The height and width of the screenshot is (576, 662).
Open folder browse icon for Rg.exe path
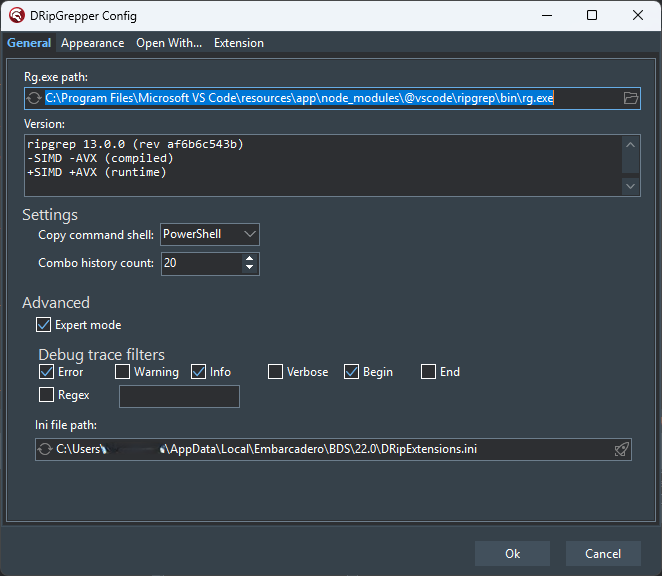click(631, 98)
